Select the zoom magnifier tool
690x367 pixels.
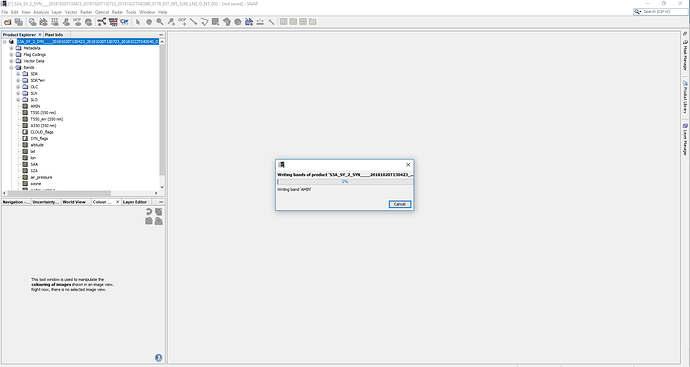[160, 22]
